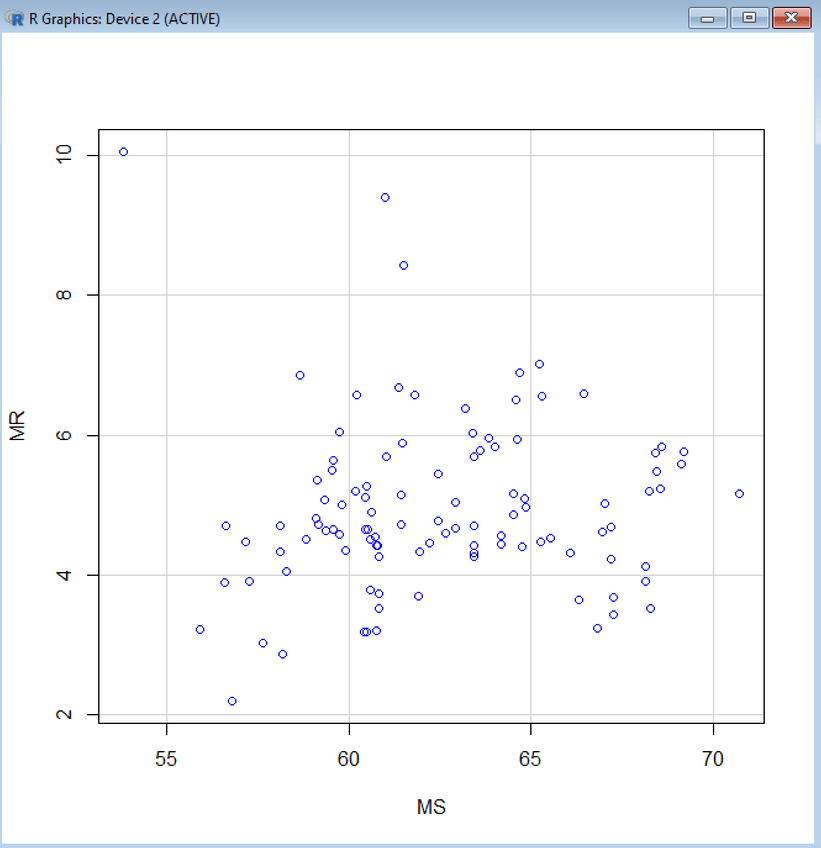Click the y-axis label 'MR'

17,426
